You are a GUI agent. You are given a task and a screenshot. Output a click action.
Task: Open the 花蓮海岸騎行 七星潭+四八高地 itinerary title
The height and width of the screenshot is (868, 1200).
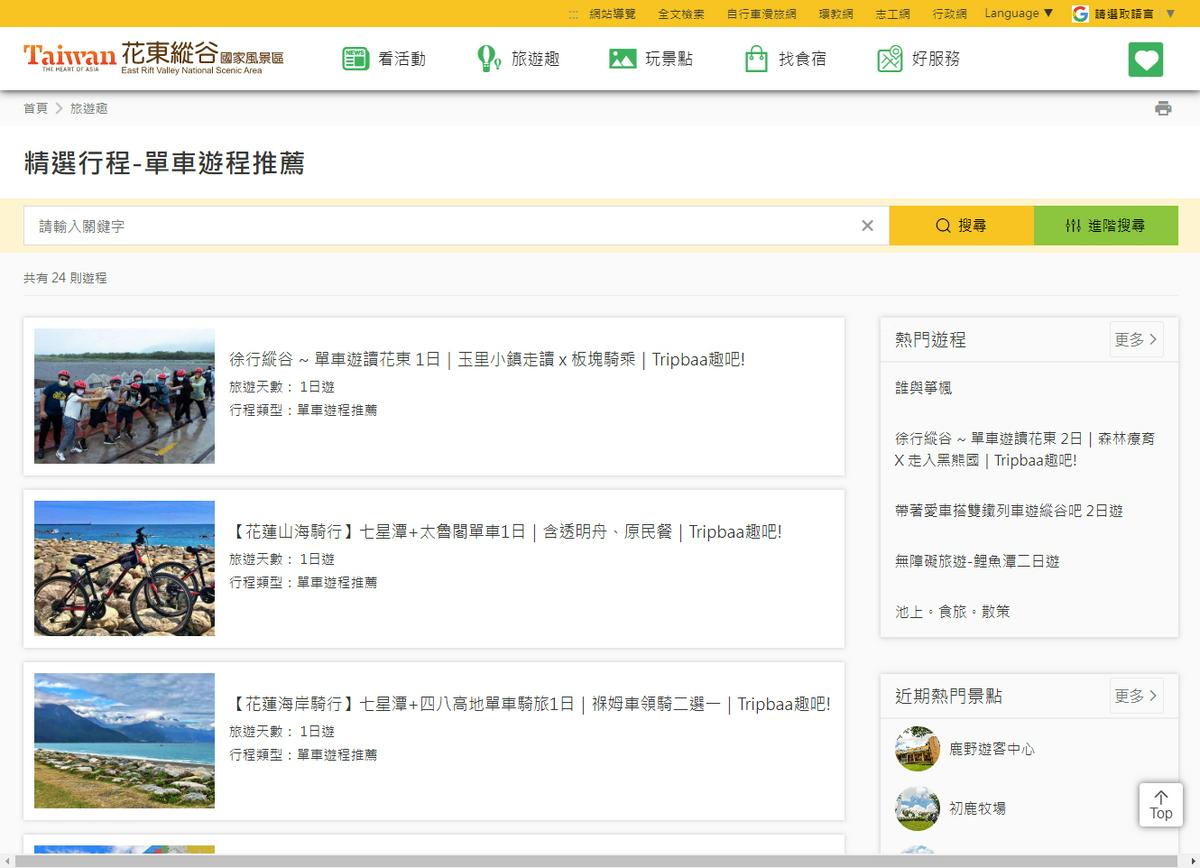click(x=530, y=704)
